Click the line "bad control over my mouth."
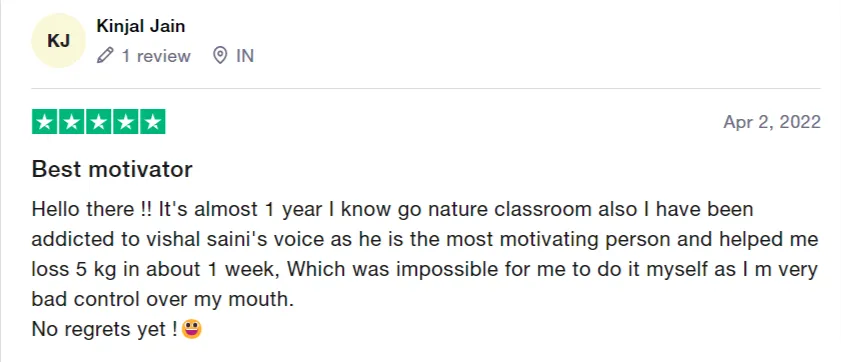Image resolution: width=841 pixels, height=362 pixels. [163, 299]
